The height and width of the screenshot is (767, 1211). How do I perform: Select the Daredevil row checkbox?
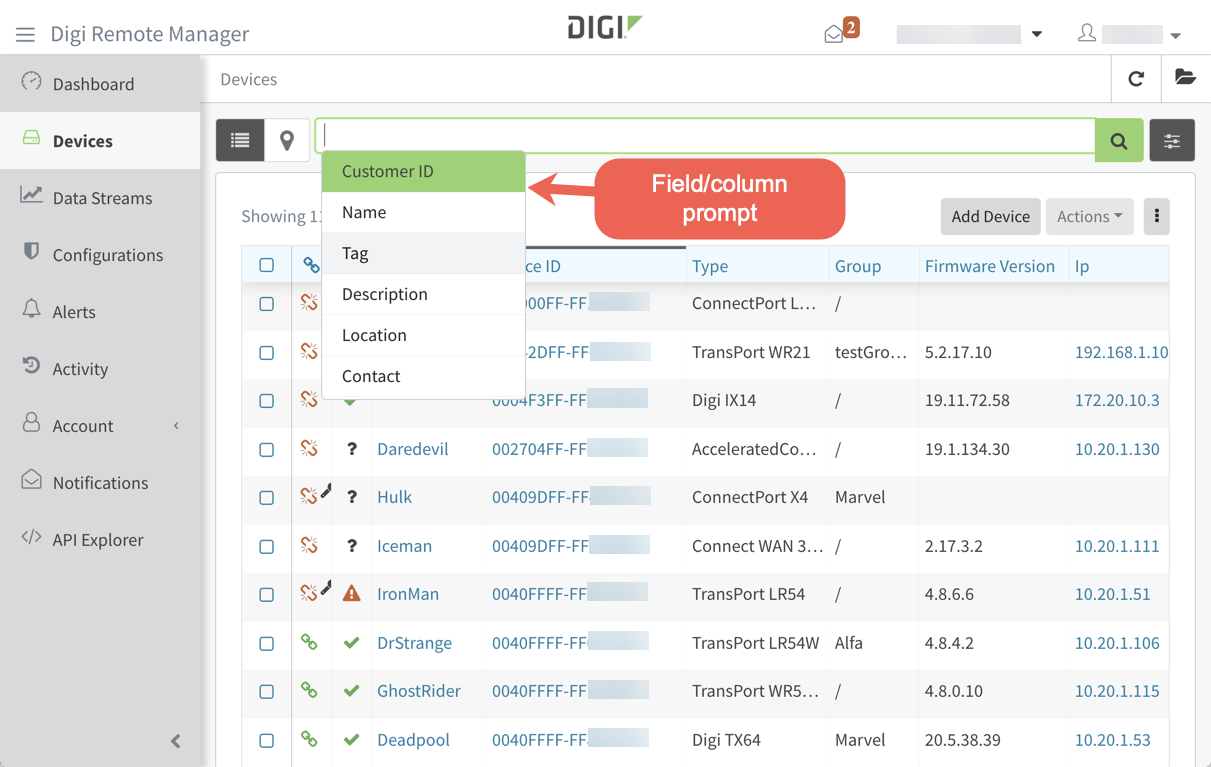coord(267,449)
